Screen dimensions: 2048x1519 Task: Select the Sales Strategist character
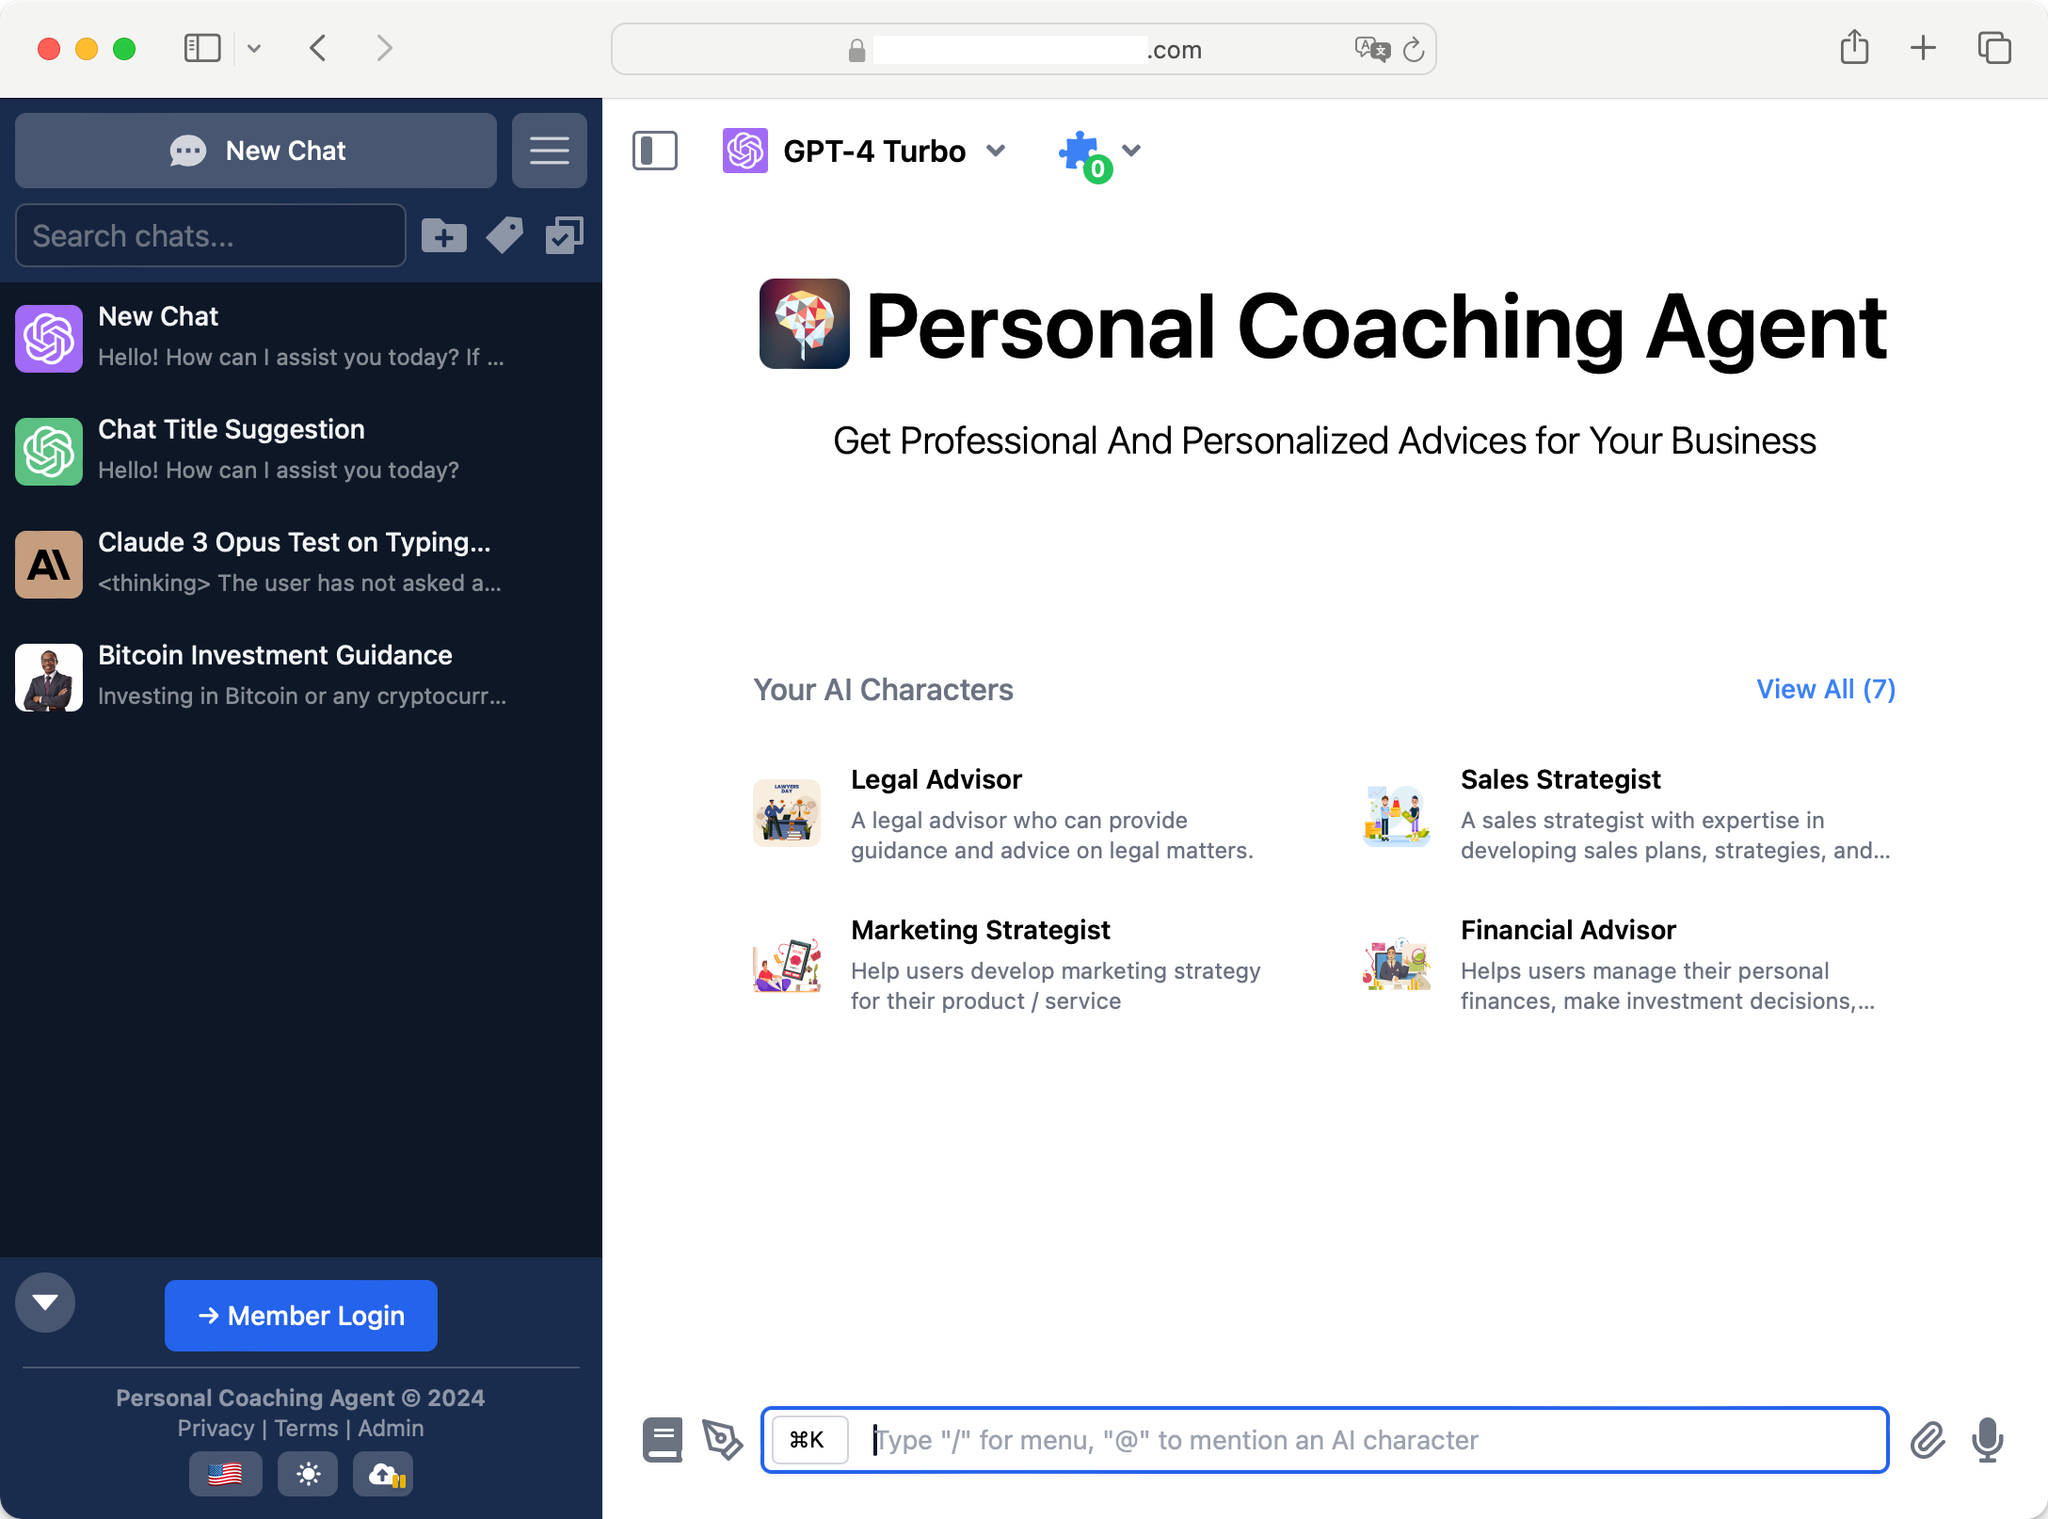[1629, 814]
